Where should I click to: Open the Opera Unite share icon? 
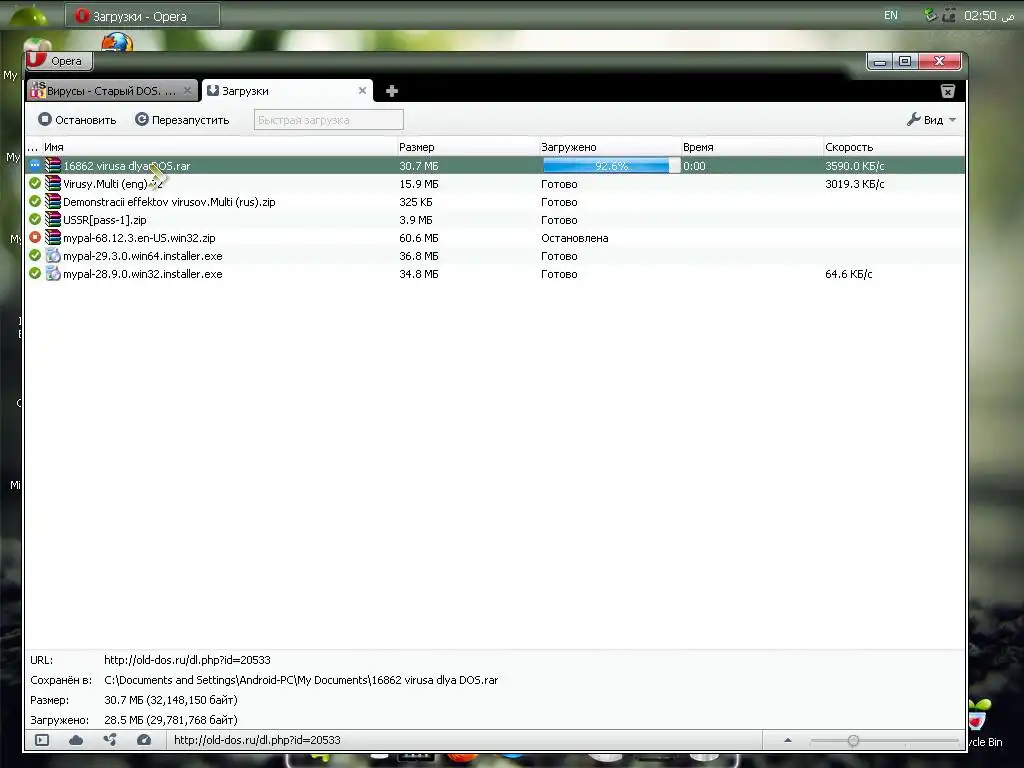coord(110,740)
